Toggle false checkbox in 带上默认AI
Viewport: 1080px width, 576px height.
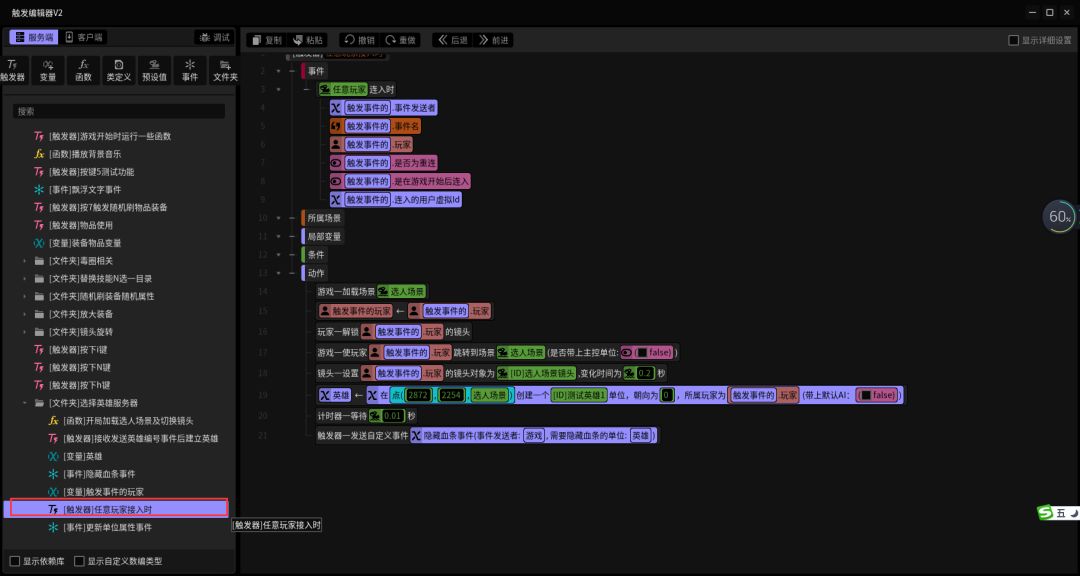coord(866,395)
